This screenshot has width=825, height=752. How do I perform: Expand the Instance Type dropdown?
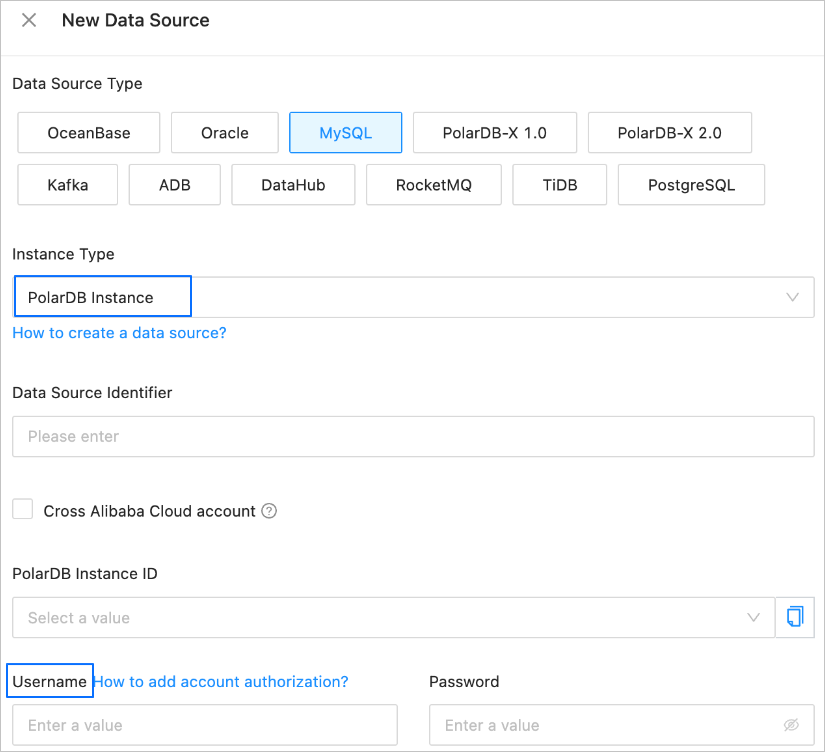792,298
